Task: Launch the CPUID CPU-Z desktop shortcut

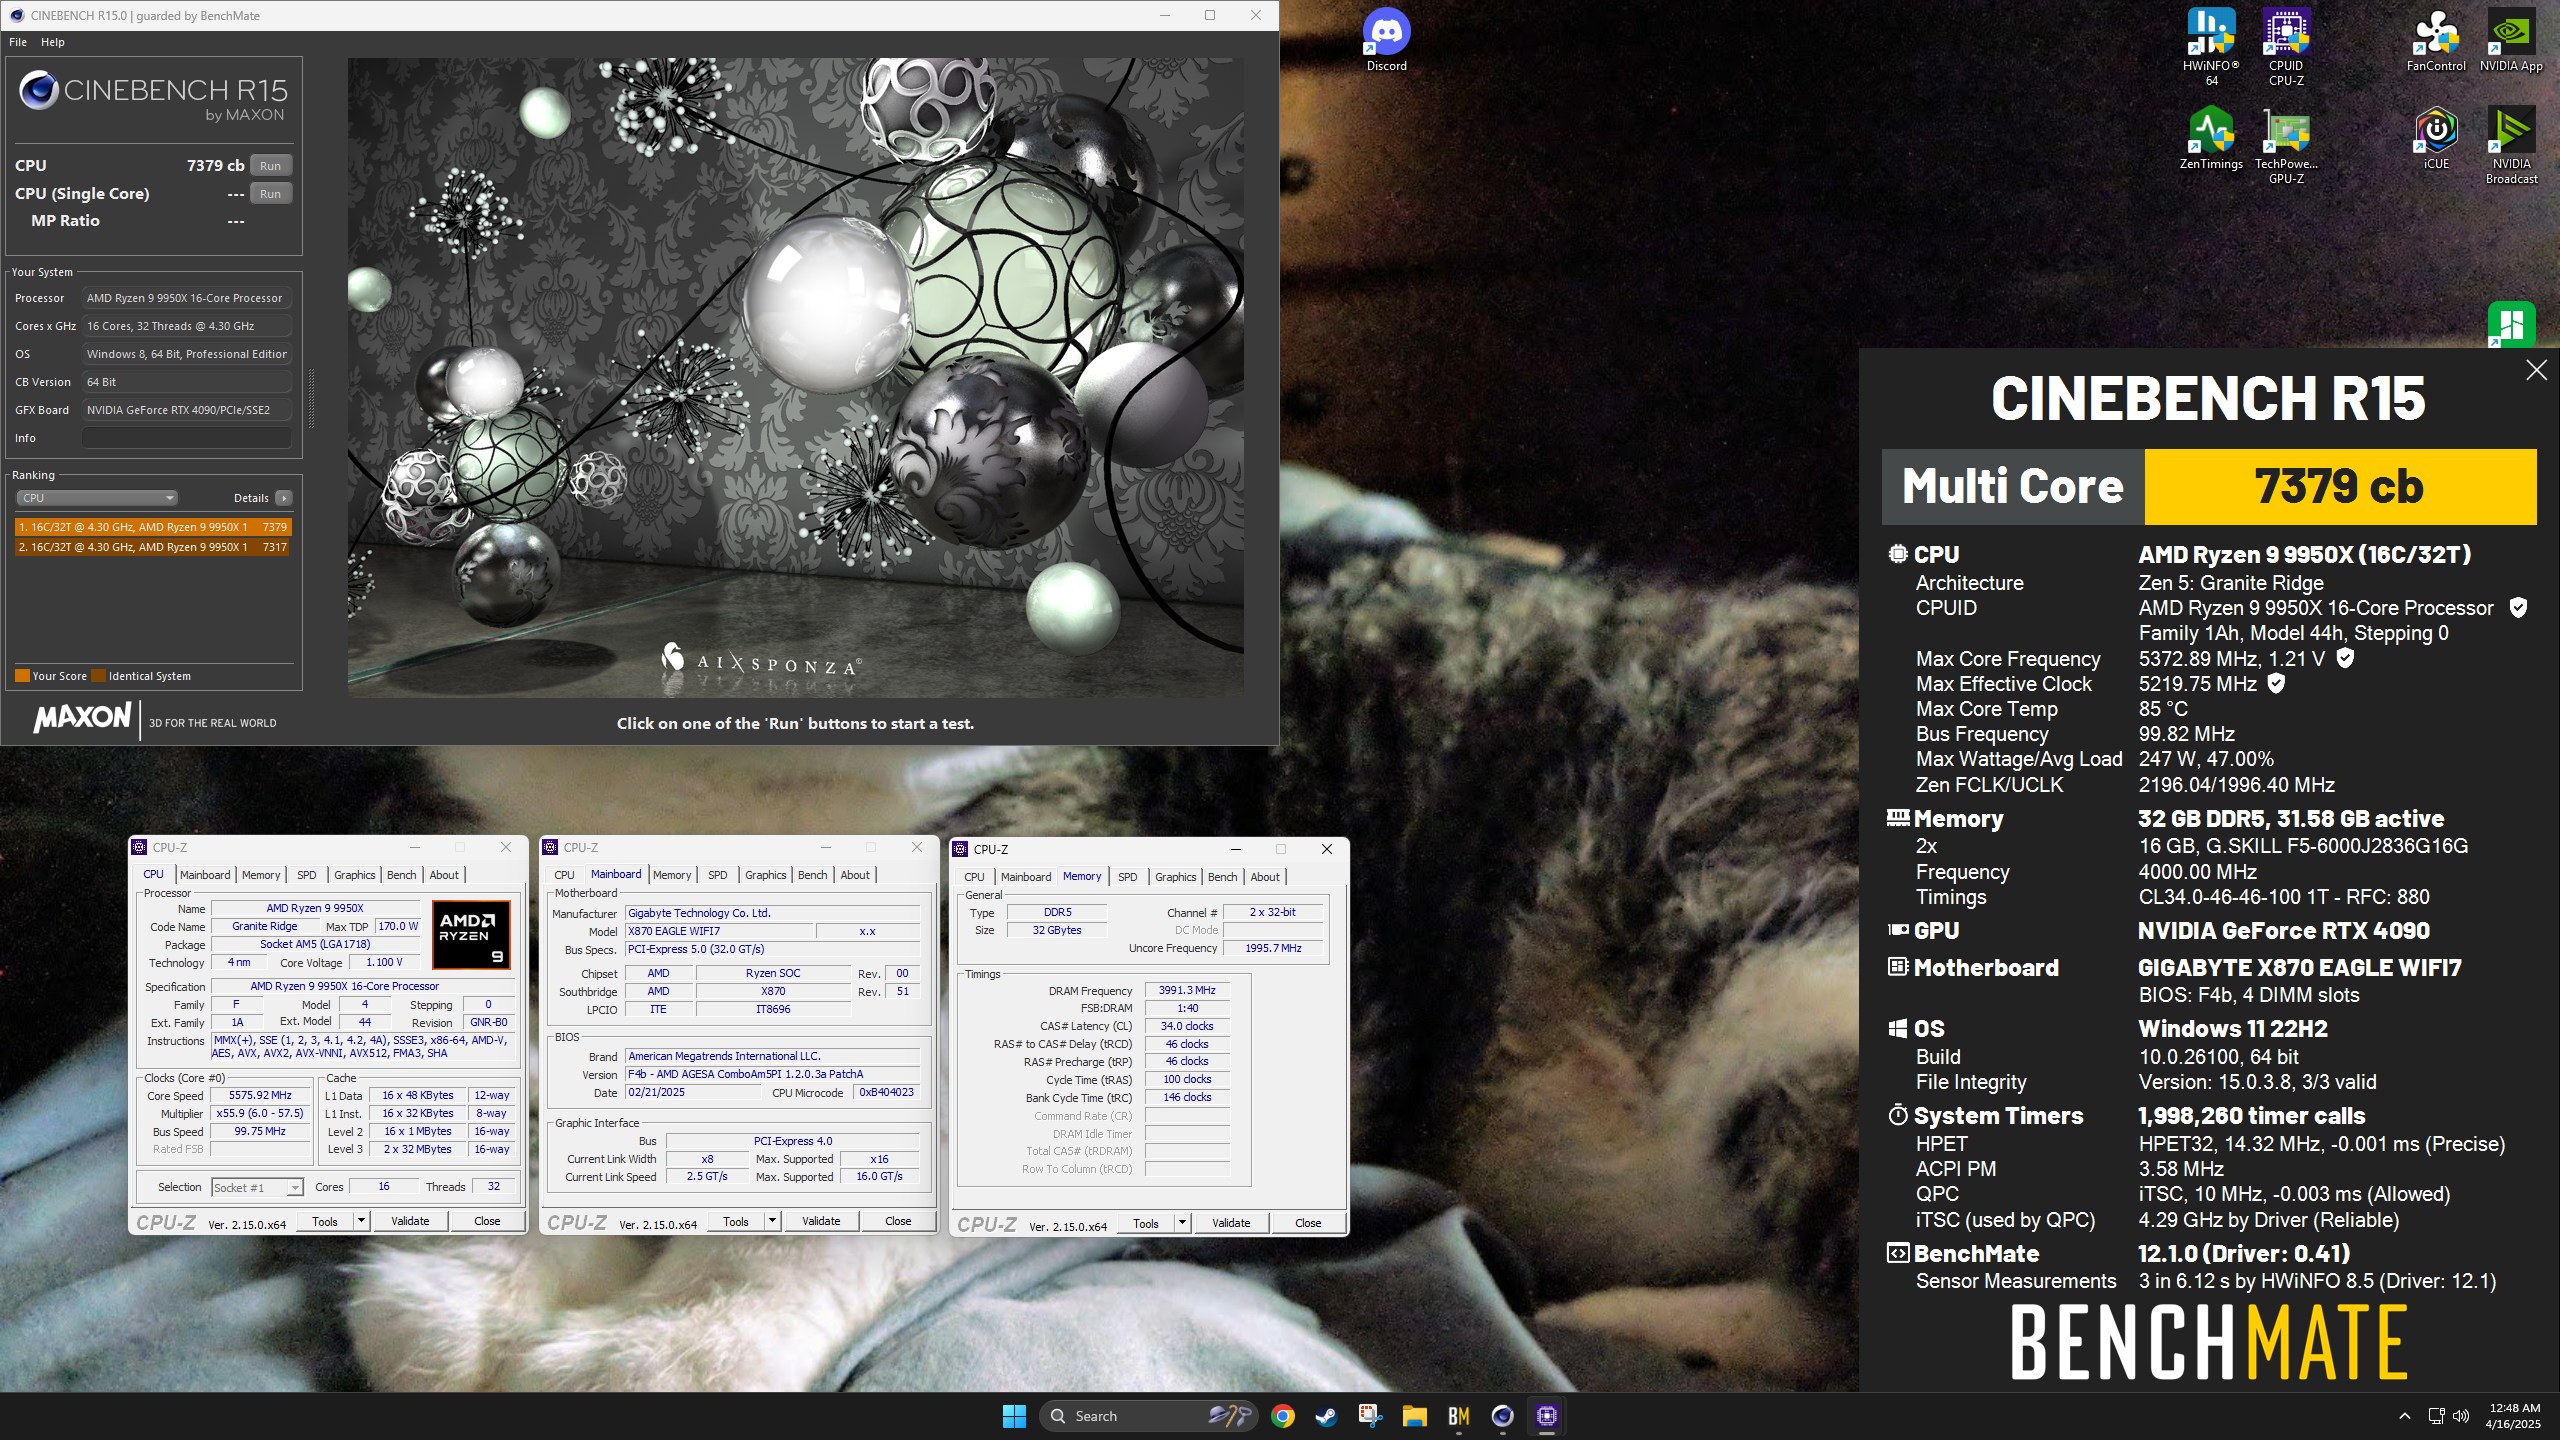Action: 2286,47
